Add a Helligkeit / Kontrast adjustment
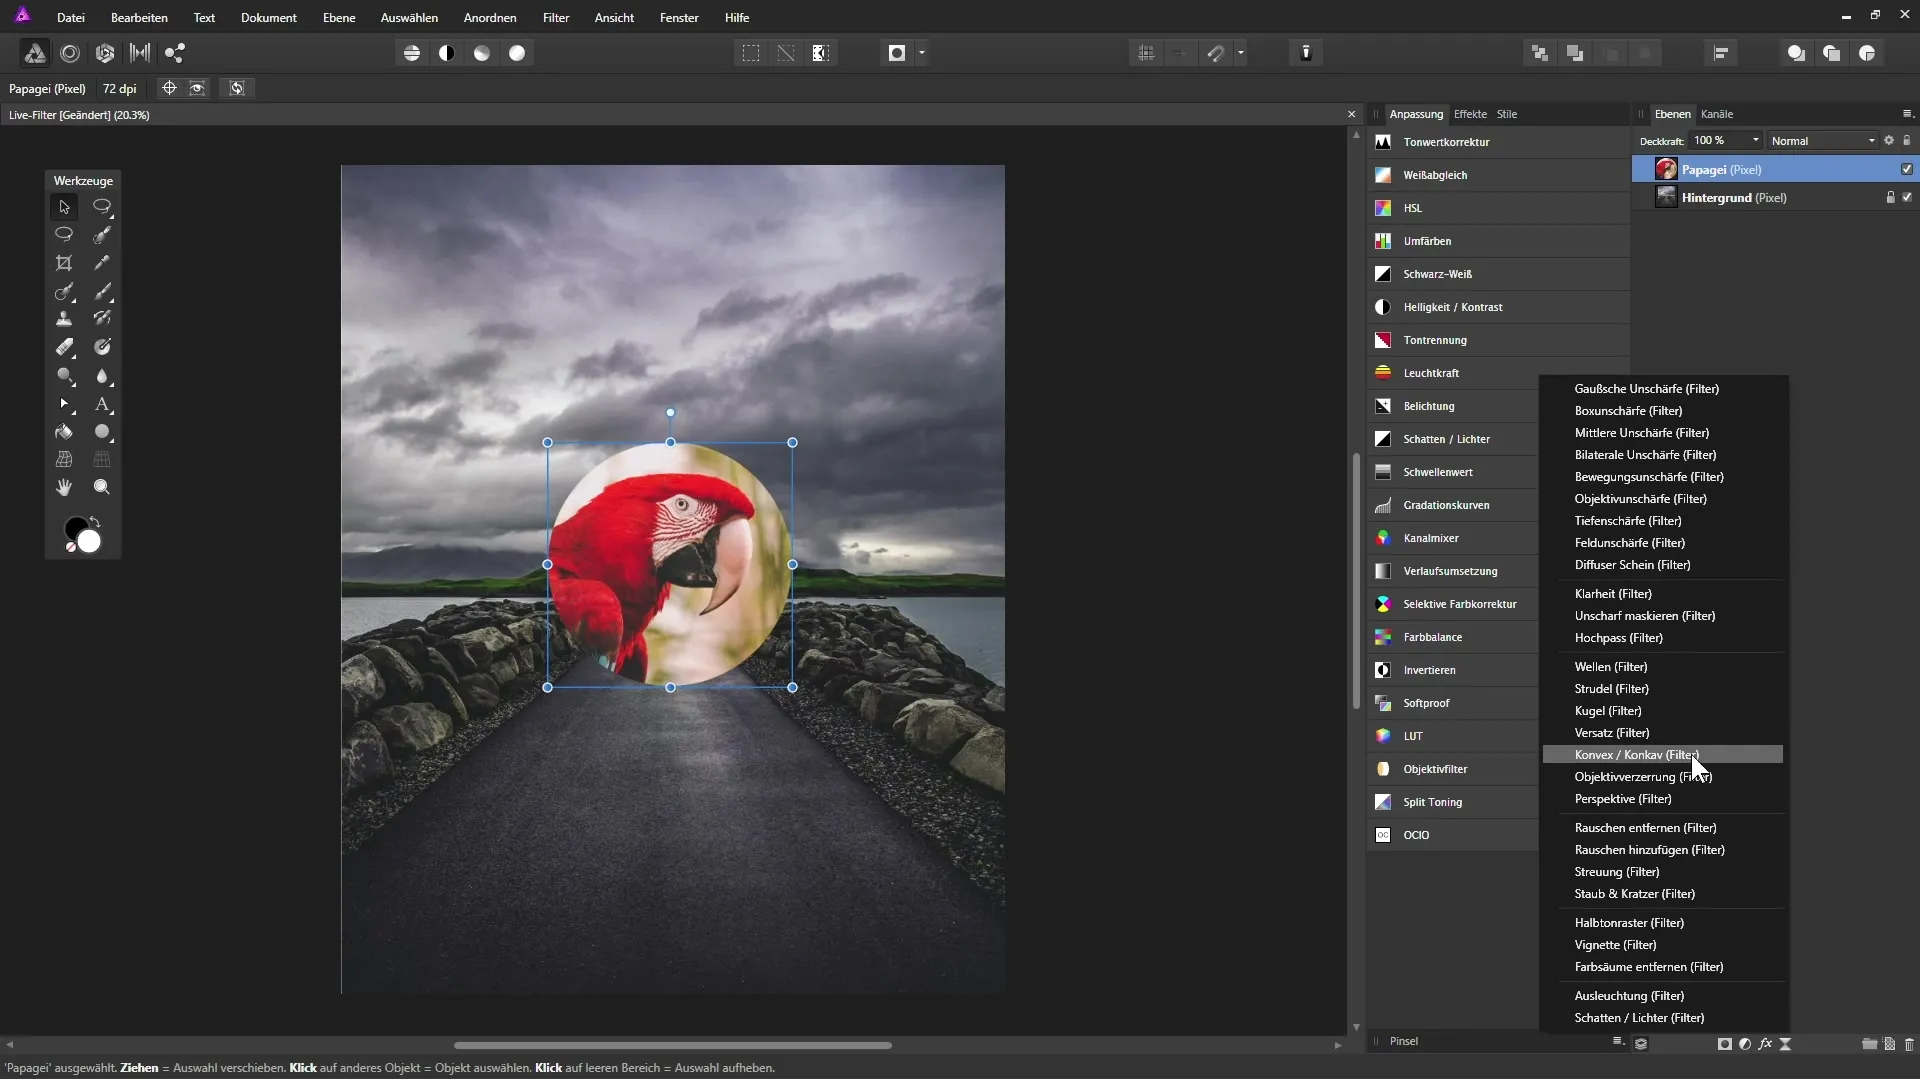Image resolution: width=1920 pixels, height=1080 pixels. [1497, 307]
